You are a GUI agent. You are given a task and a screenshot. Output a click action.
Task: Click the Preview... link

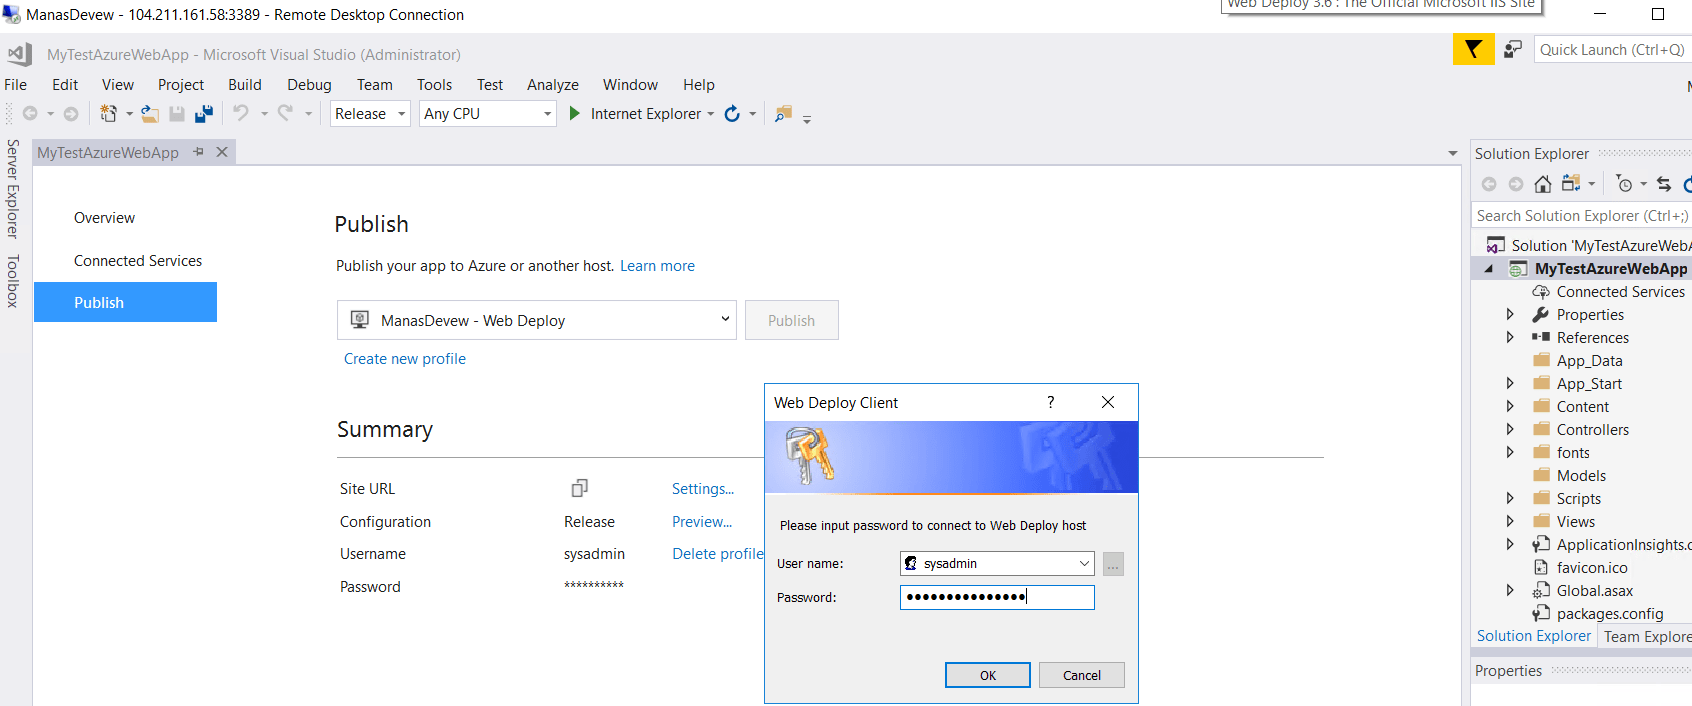point(702,522)
